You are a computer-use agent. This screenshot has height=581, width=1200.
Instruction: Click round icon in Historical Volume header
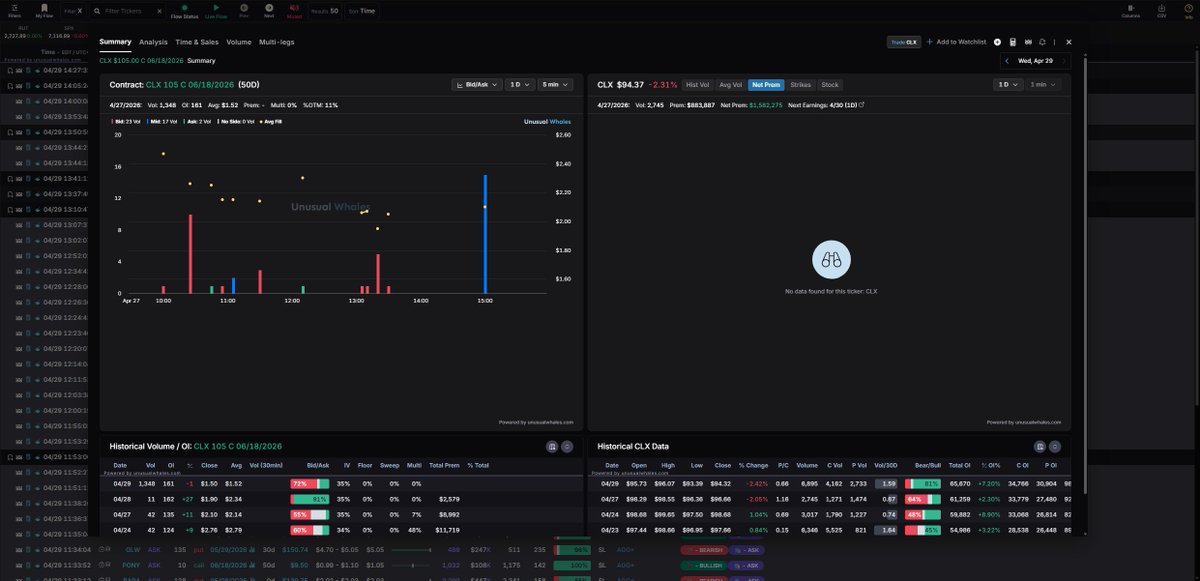point(567,447)
